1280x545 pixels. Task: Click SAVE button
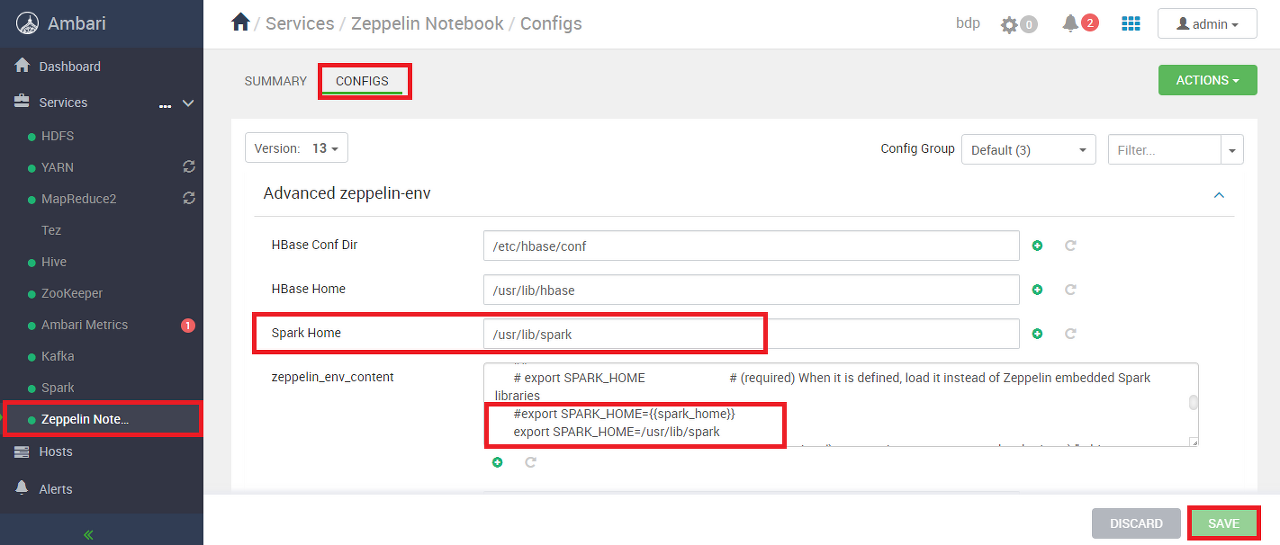(x=1223, y=523)
